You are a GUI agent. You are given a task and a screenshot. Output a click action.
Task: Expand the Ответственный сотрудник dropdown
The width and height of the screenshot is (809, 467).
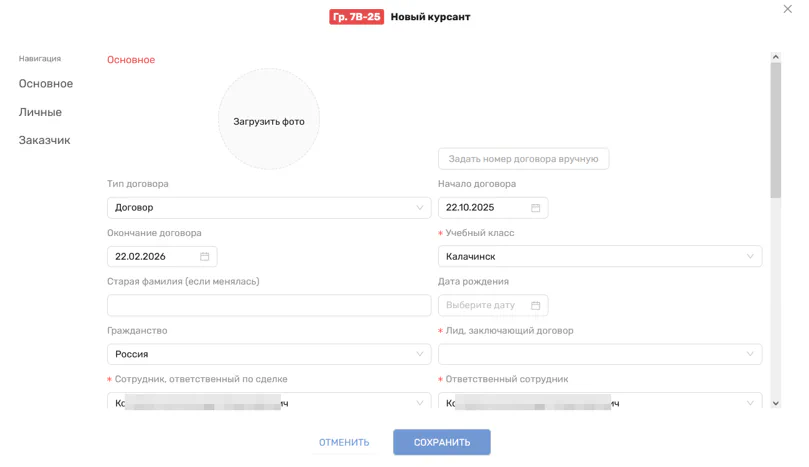click(600, 402)
